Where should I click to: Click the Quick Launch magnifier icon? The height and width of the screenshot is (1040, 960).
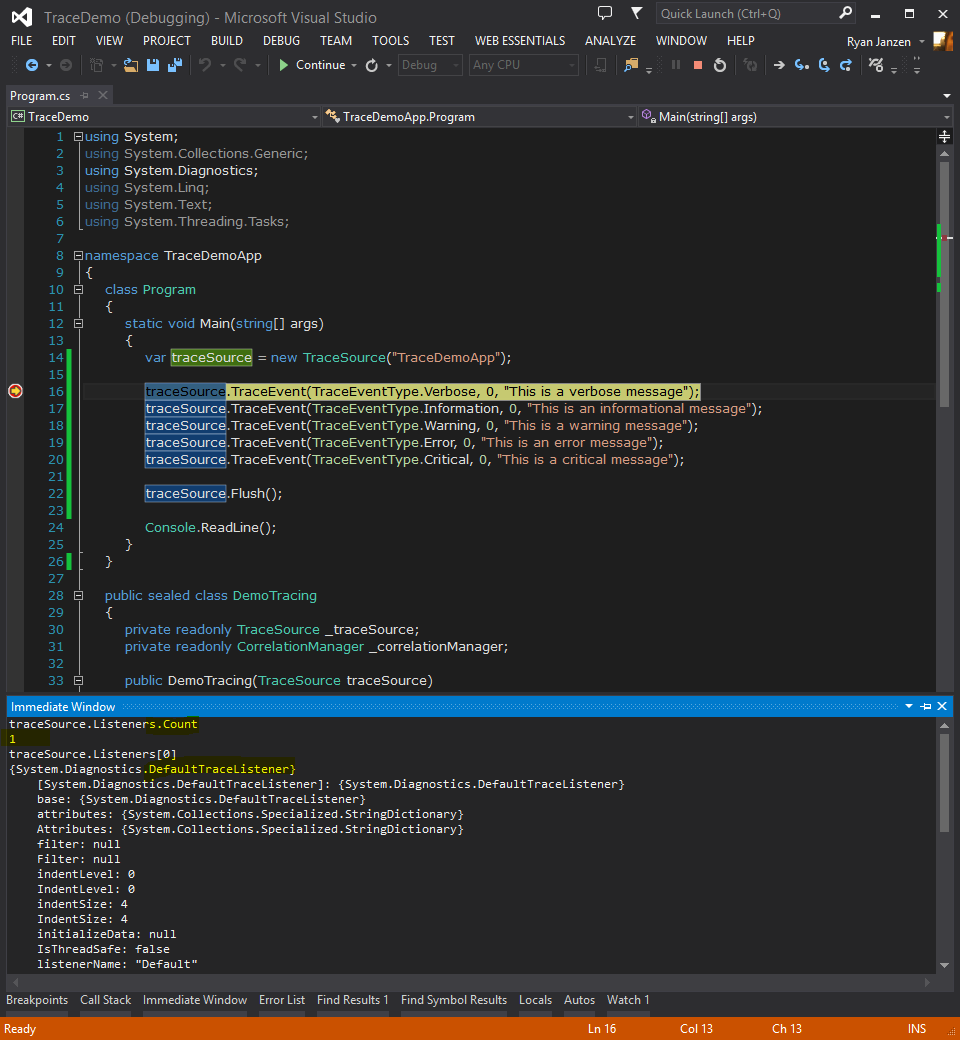pyautogui.click(x=845, y=13)
